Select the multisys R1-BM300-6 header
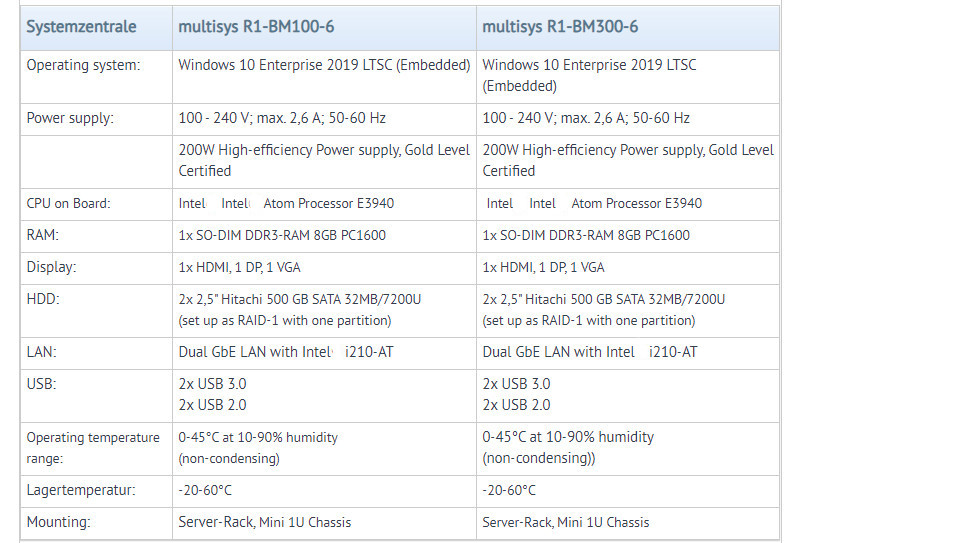 560,27
